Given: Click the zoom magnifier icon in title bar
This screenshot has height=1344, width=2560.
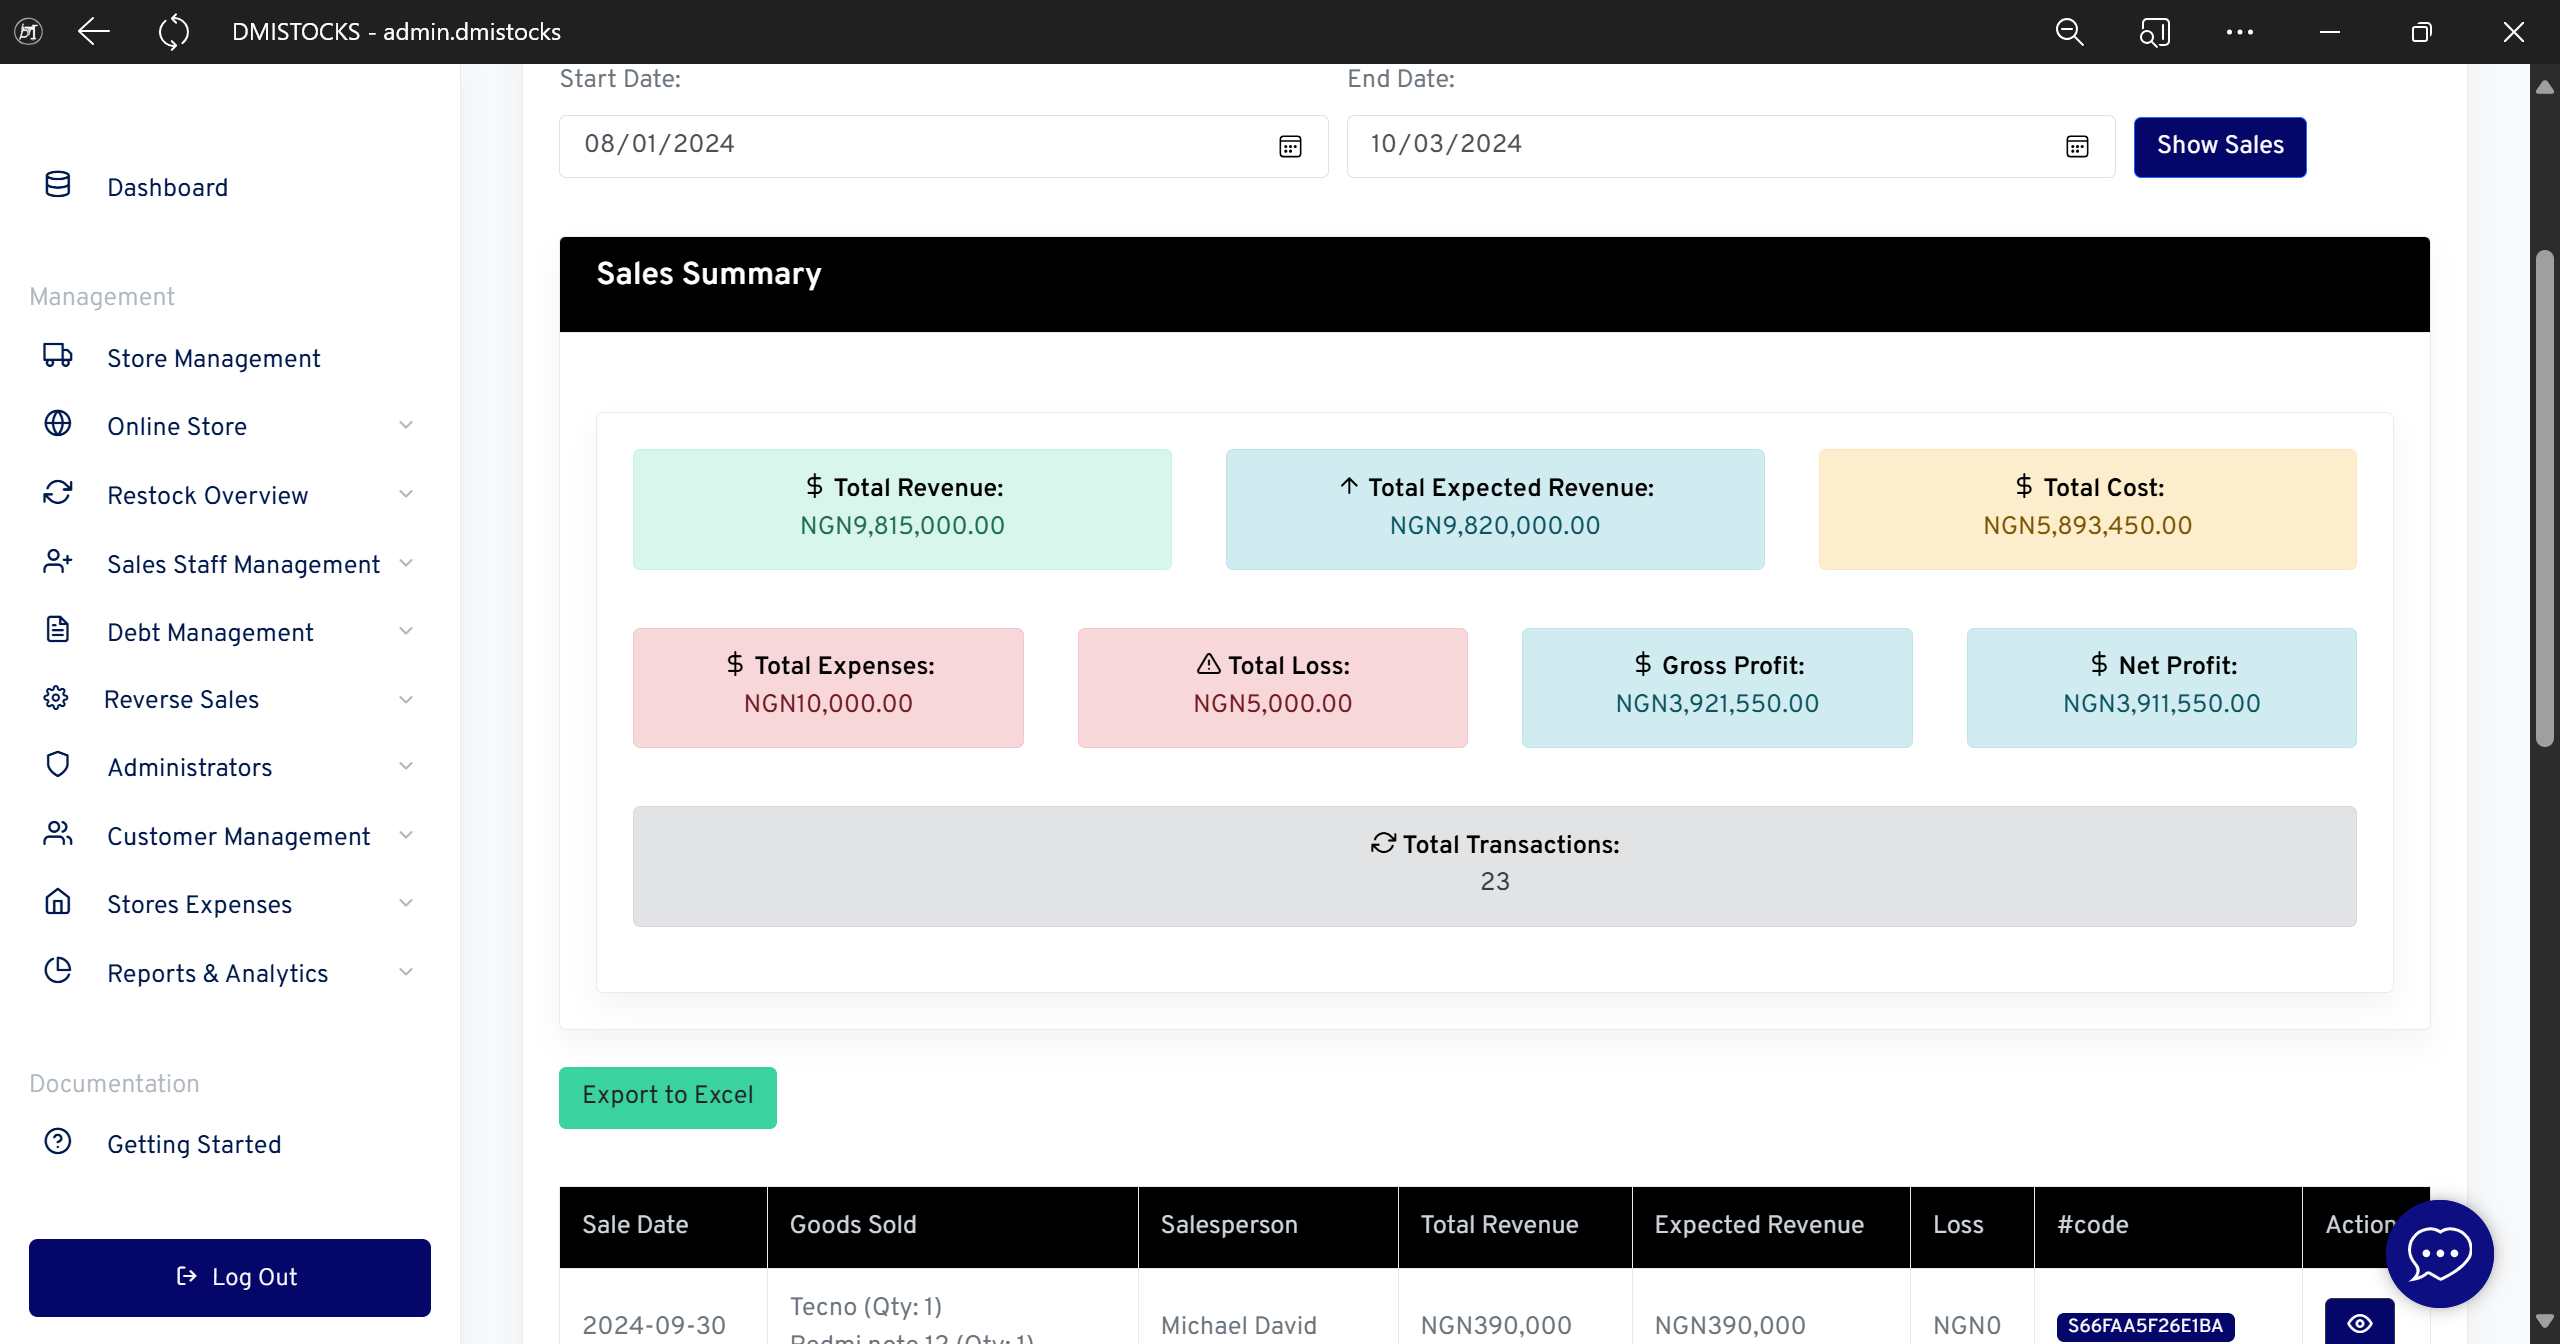Looking at the screenshot, I should click(x=2069, y=32).
